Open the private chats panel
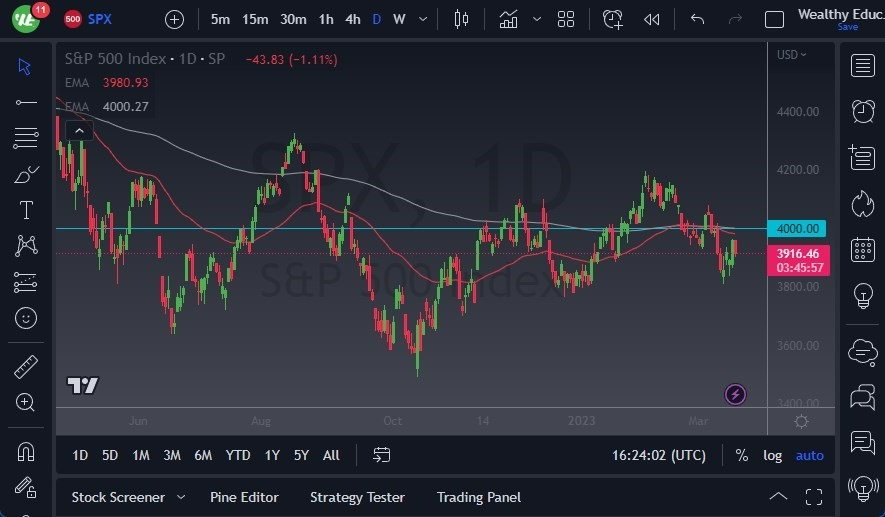The image size is (885, 517). point(862,397)
